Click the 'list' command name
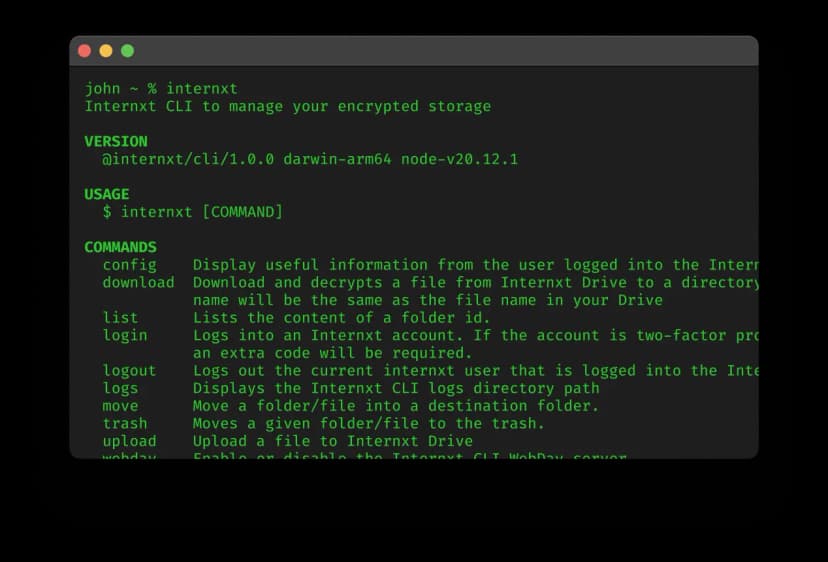The height and width of the screenshot is (562, 828). click(120, 318)
